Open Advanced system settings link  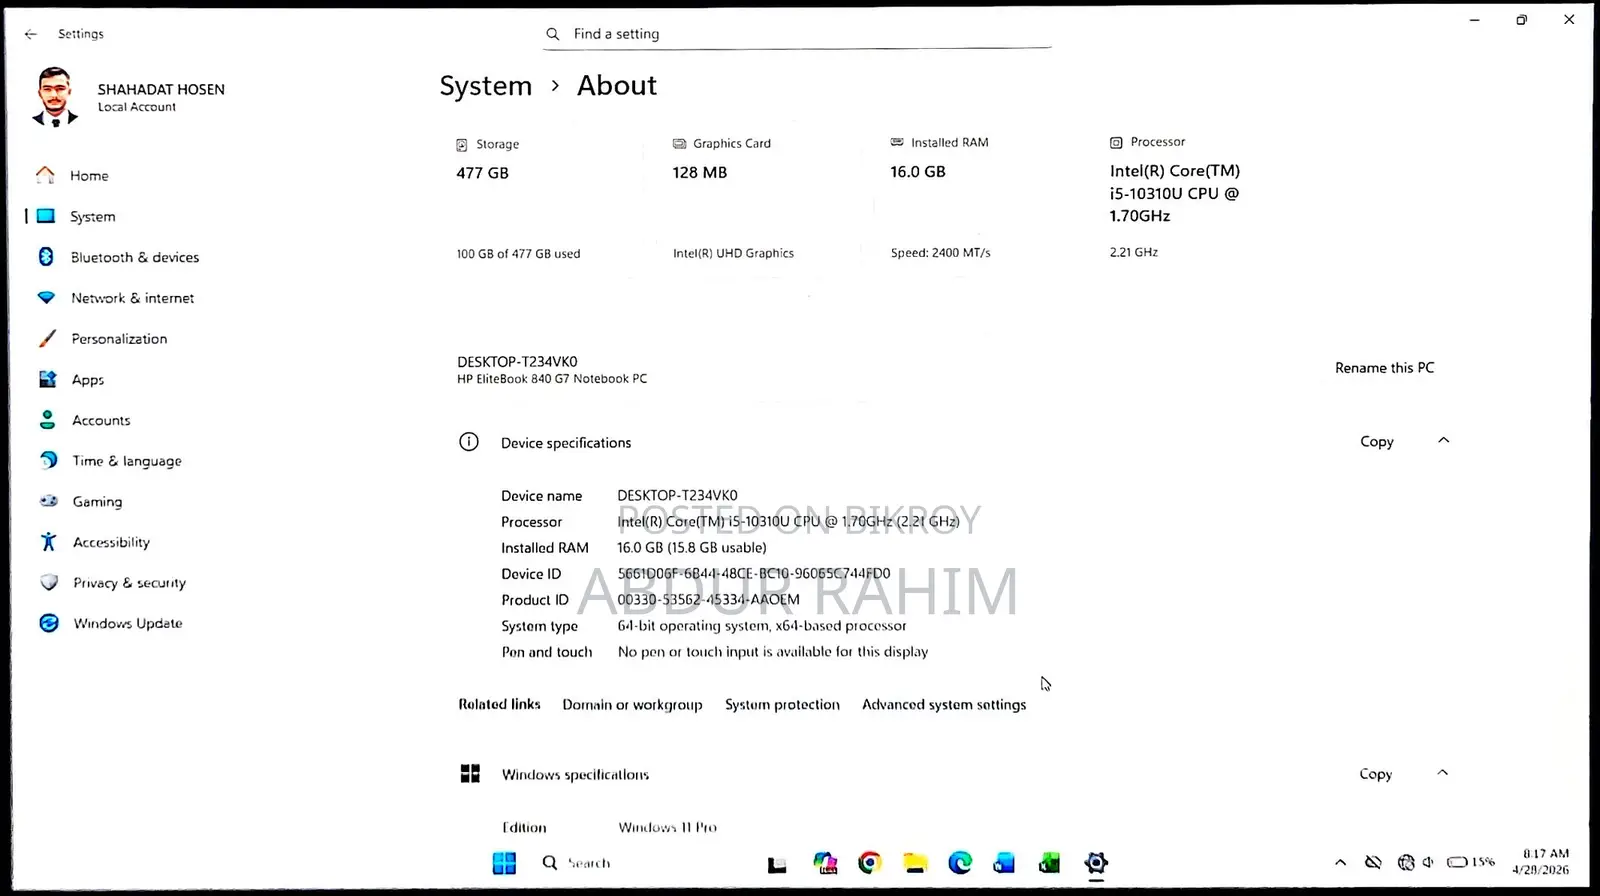pyautogui.click(x=944, y=705)
